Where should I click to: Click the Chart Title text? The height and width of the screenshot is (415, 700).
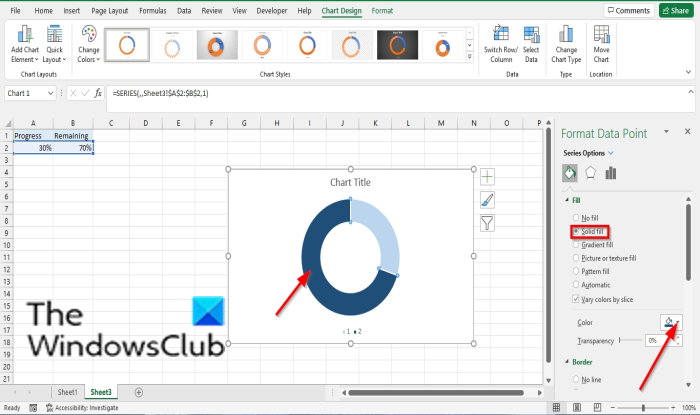(x=350, y=182)
